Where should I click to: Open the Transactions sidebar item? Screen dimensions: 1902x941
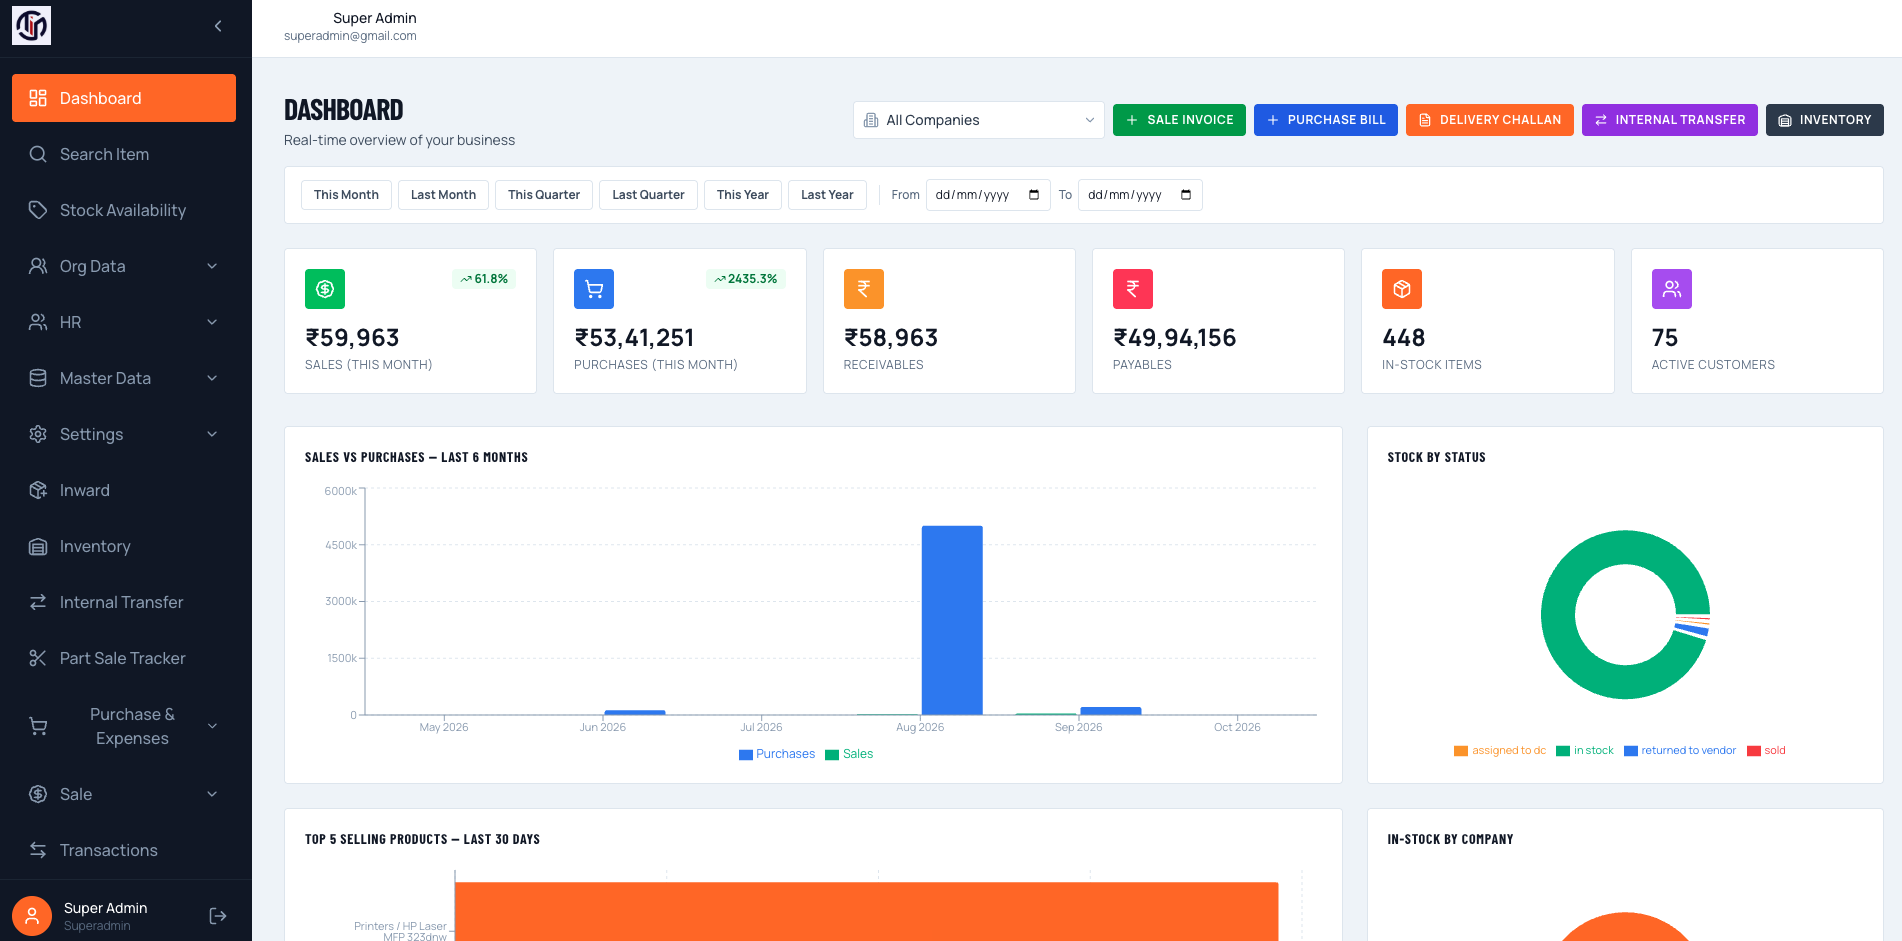(x=124, y=850)
